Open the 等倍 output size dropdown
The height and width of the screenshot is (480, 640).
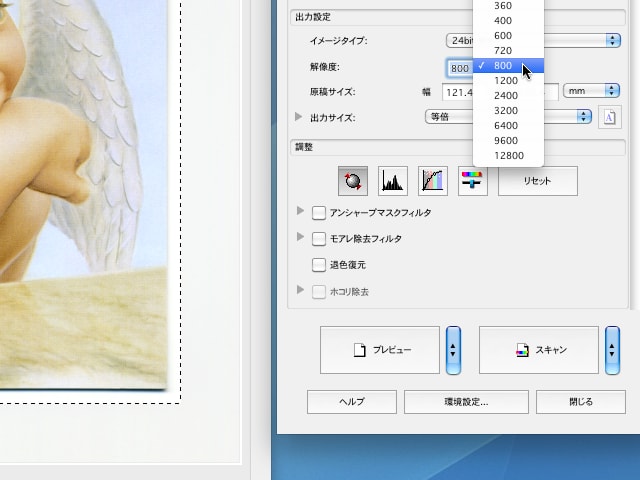tap(508, 117)
